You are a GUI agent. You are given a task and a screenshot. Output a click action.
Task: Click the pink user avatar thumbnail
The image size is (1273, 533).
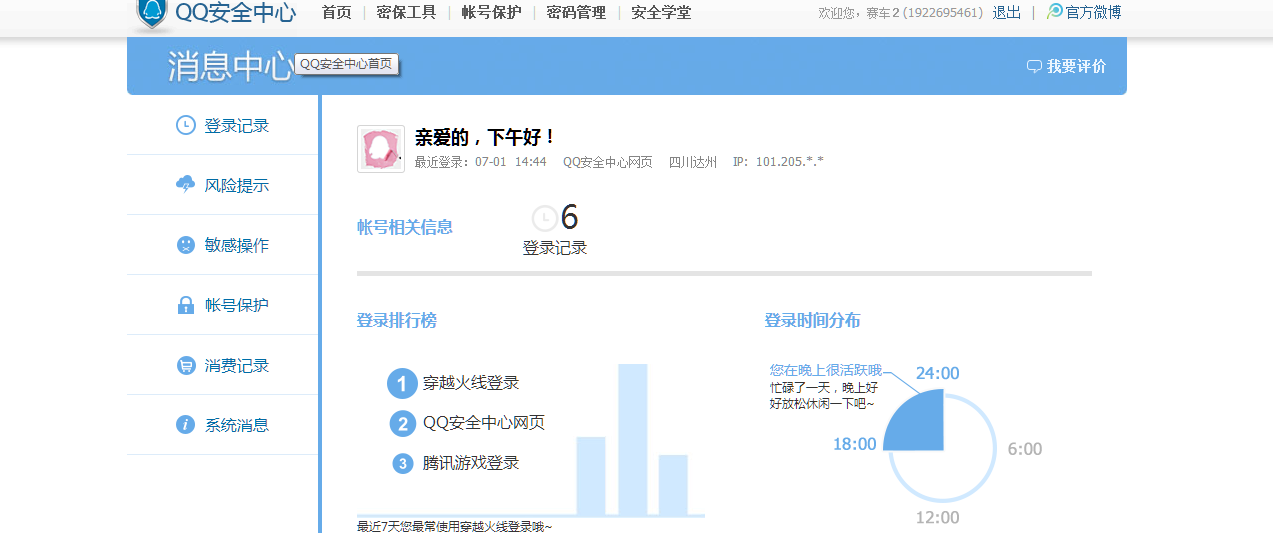[381, 149]
